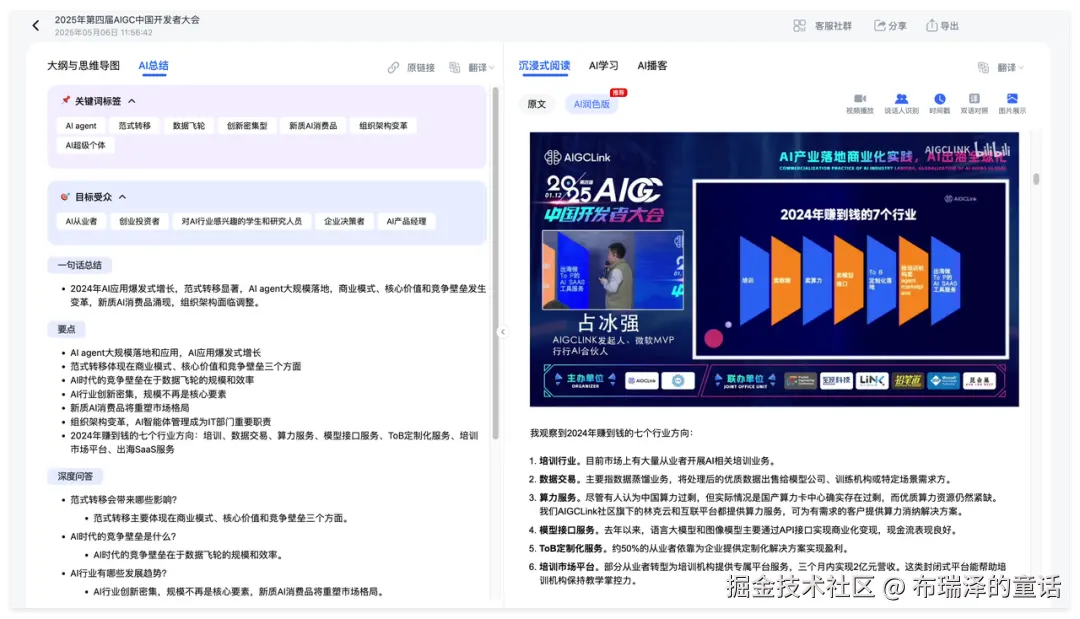
Task: Click the 原链接 link text
Action: 421,67
